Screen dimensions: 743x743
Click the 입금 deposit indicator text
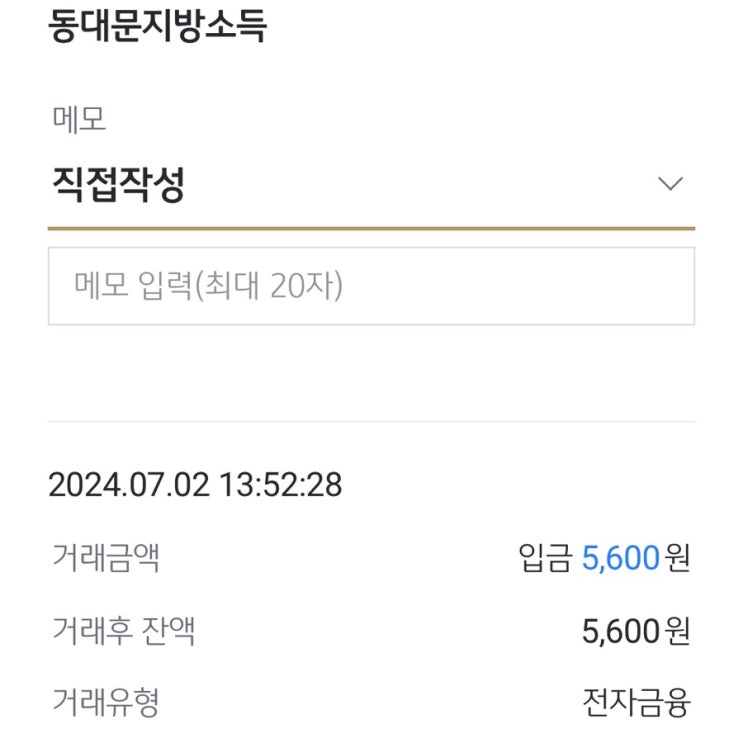coord(545,557)
